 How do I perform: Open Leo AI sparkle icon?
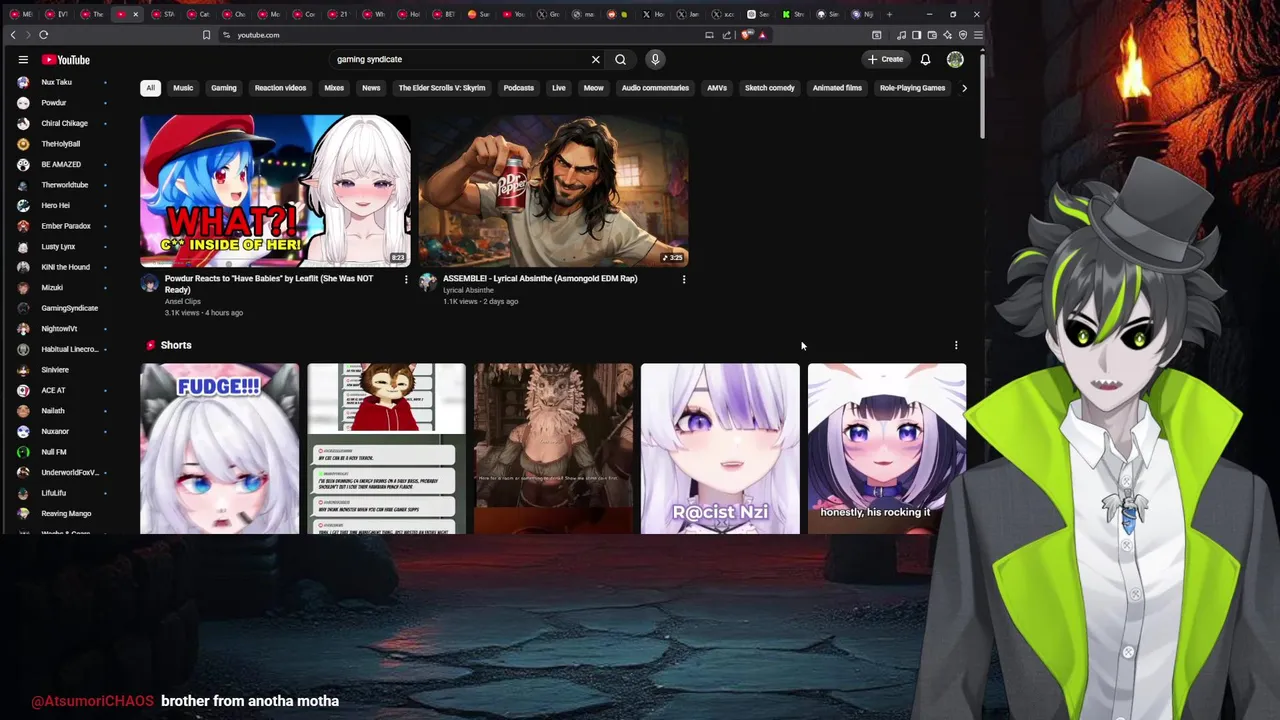(x=947, y=35)
